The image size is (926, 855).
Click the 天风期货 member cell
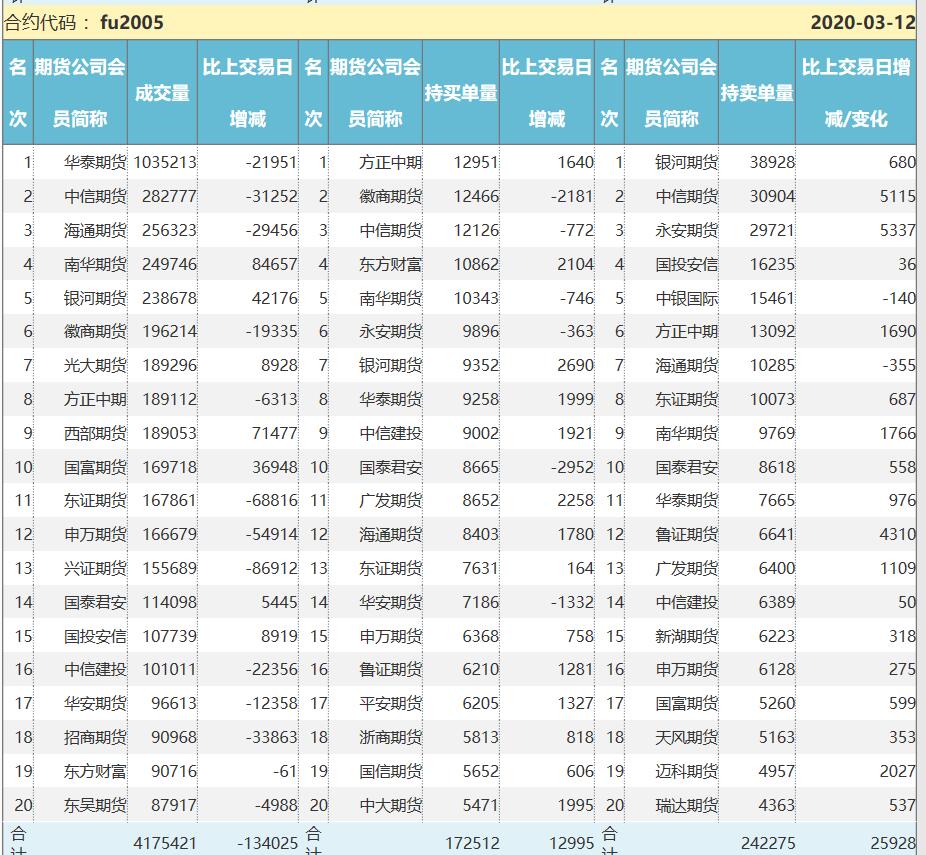click(686, 737)
